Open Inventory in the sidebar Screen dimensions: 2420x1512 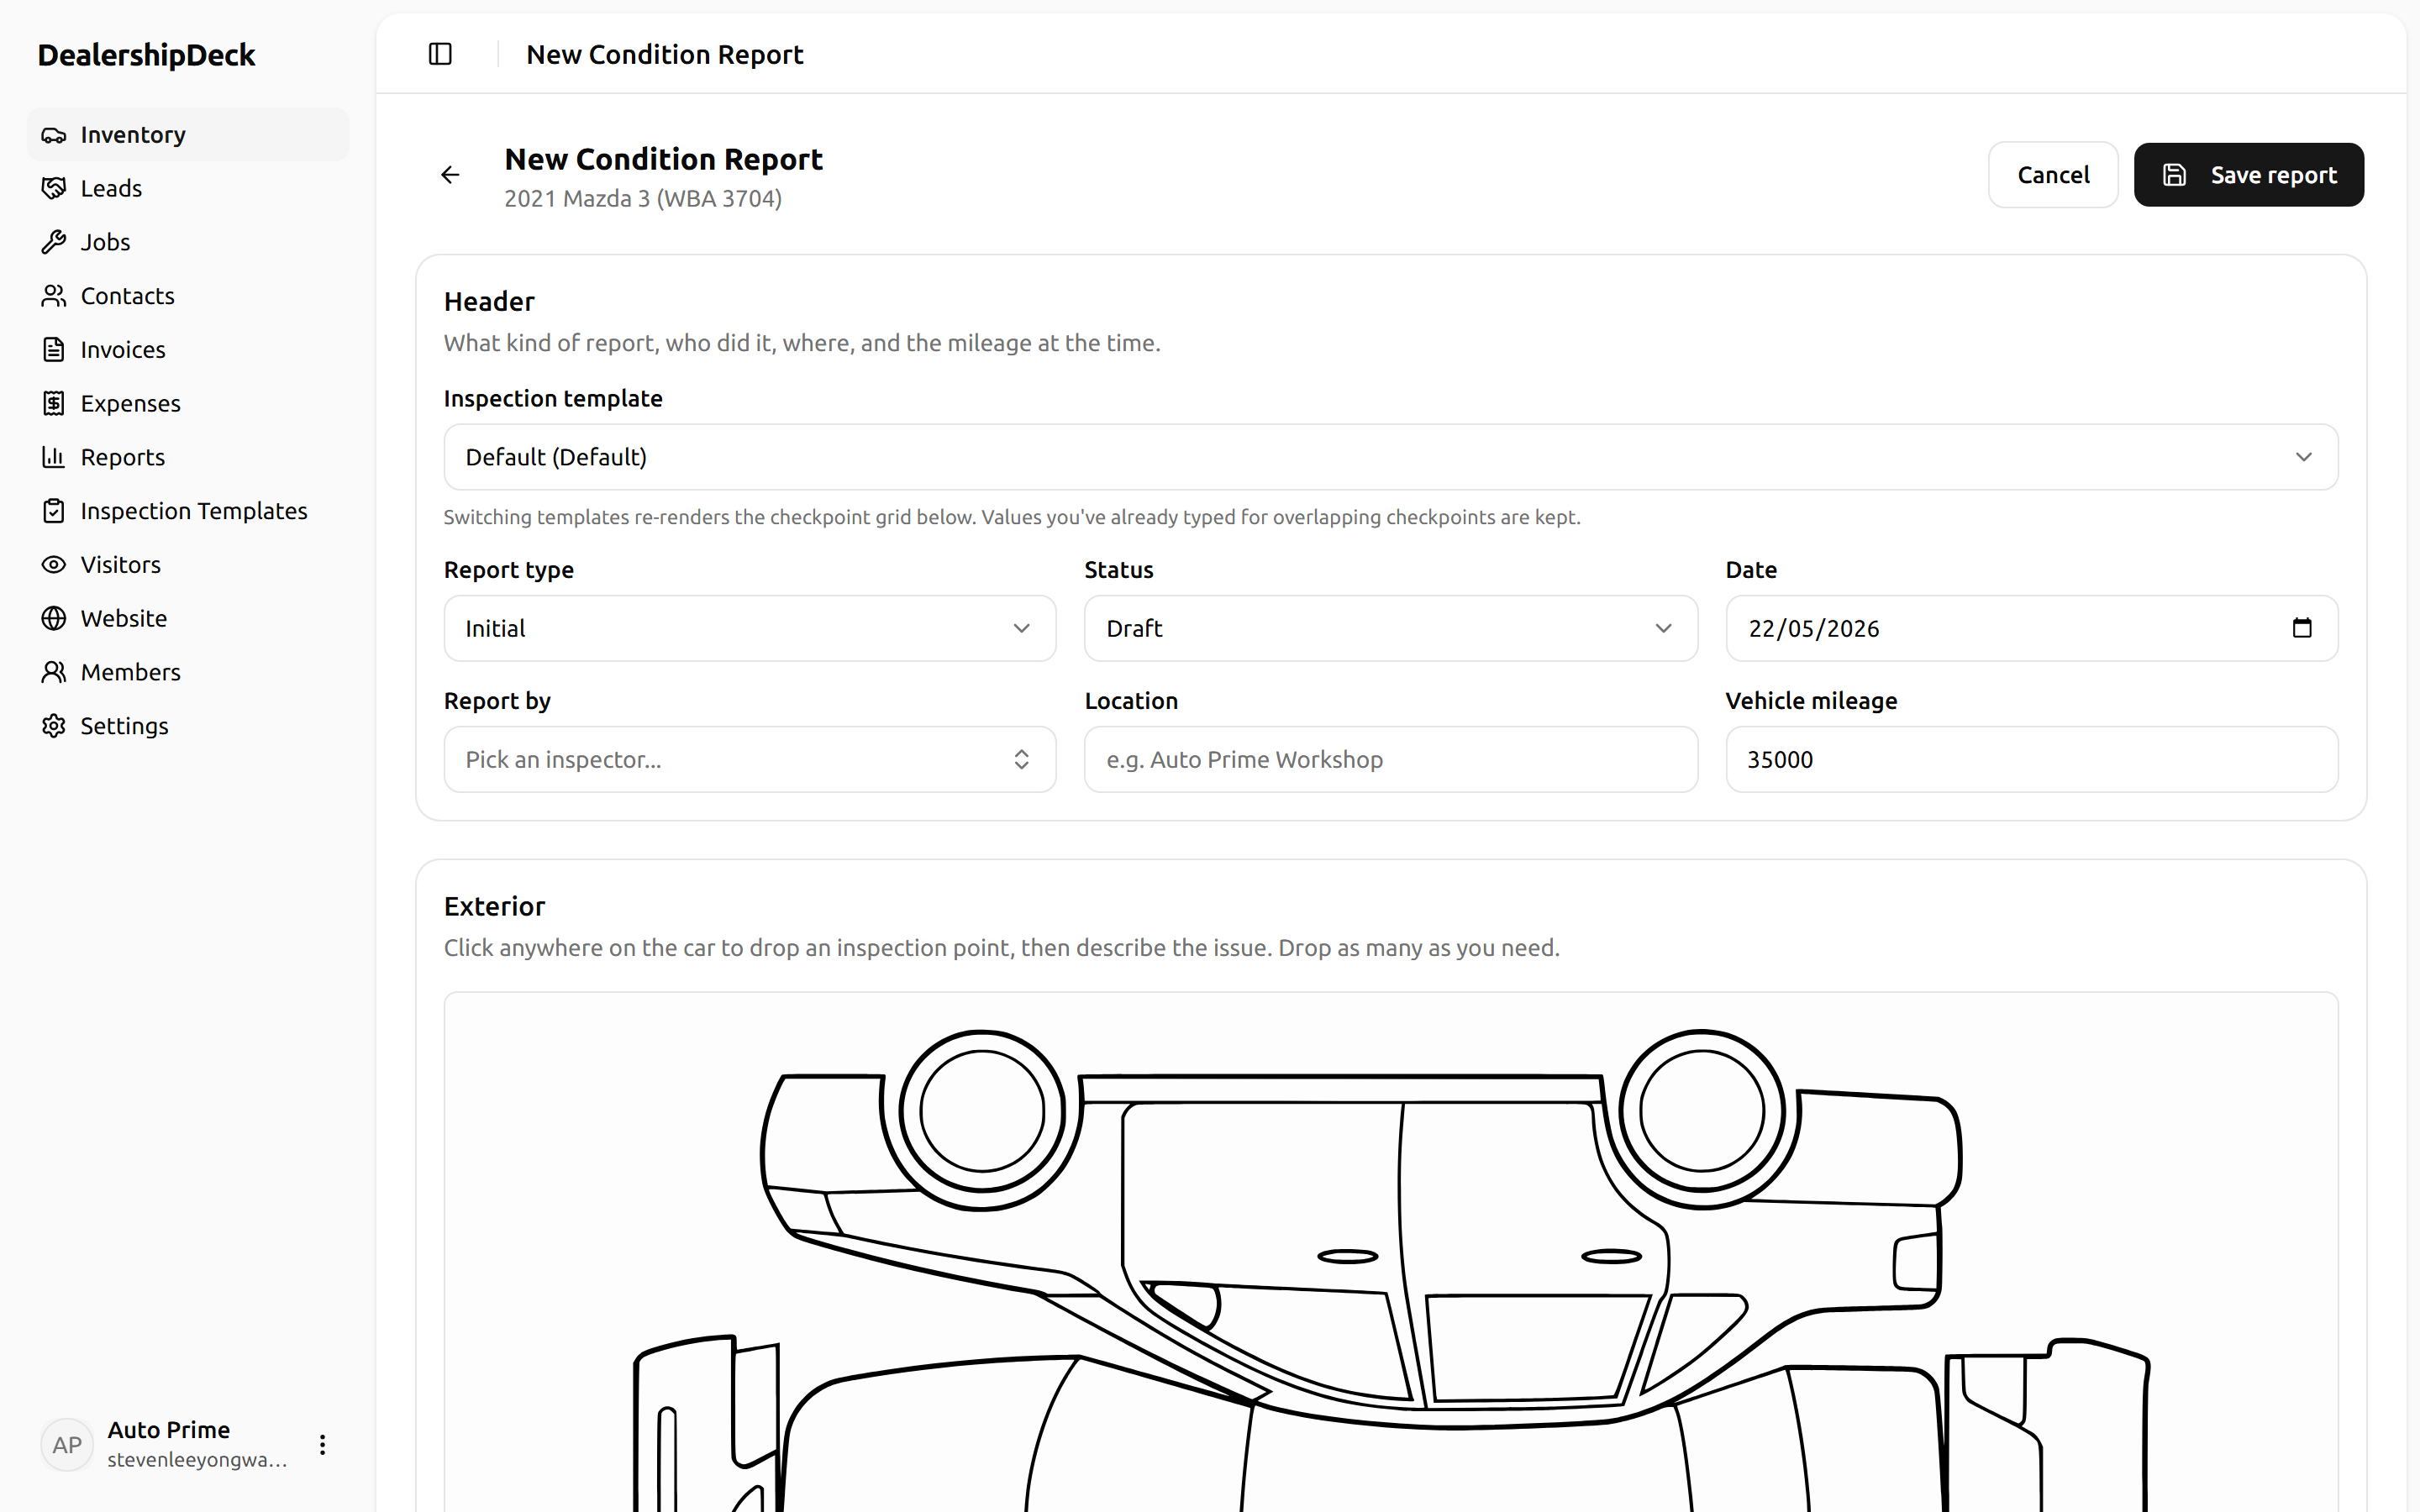click(x=188, y=135)
